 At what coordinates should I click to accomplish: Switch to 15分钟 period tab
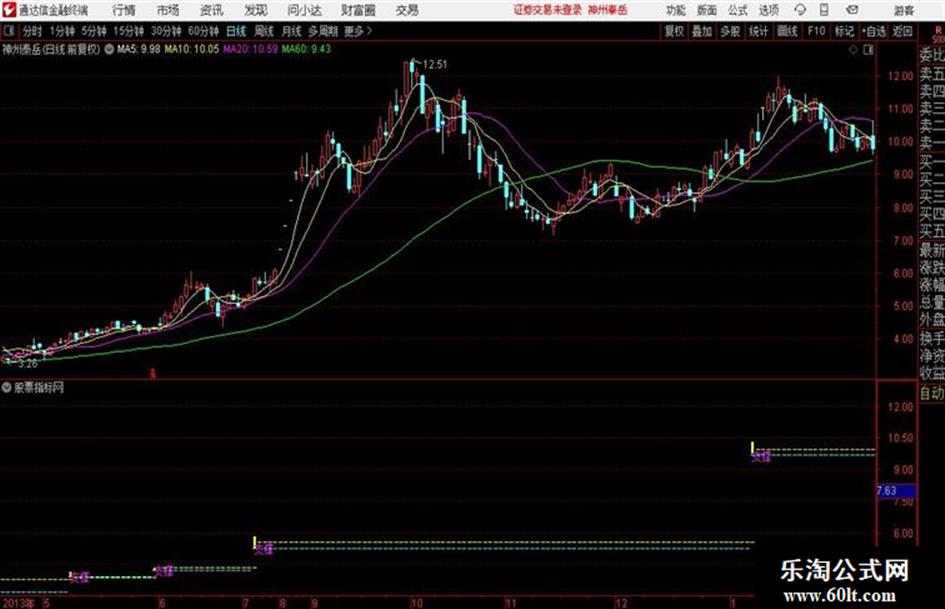[128, 31]
